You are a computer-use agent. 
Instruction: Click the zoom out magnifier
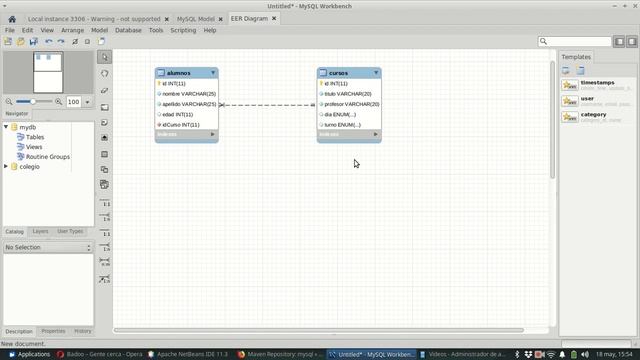click(9, 102)
